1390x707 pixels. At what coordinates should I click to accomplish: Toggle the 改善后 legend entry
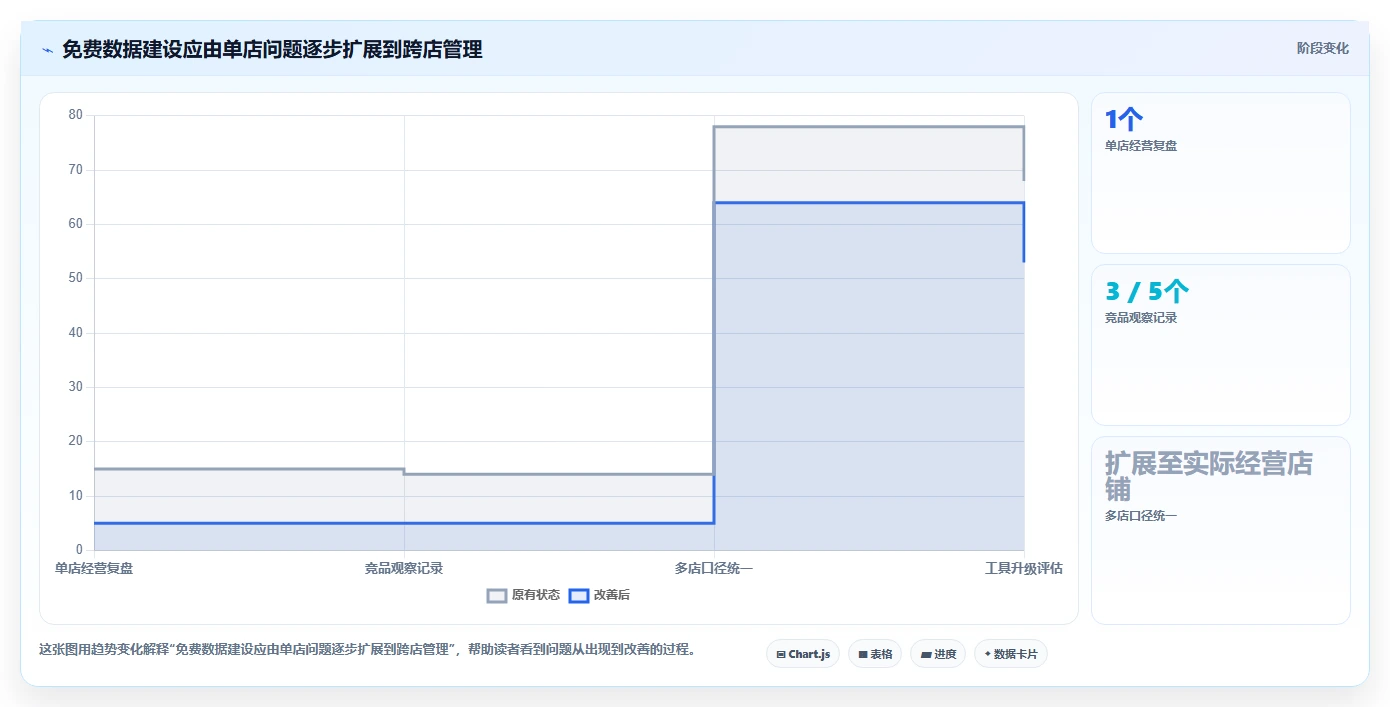click(x=599, y=595)
